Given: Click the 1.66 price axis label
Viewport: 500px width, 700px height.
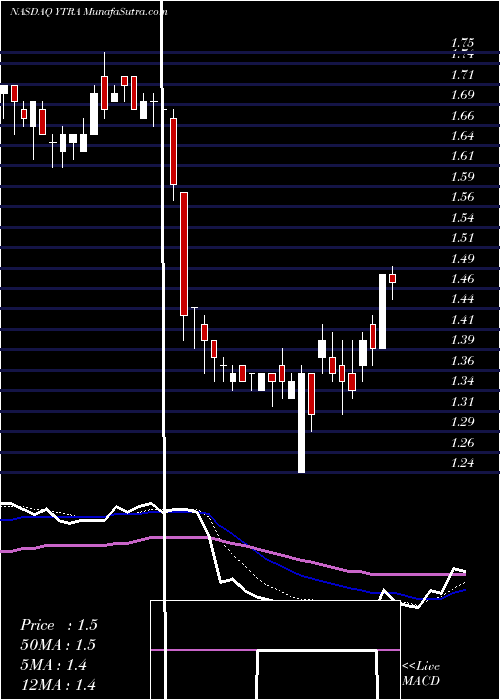Looking at the screenshot, I should (x=462, y=116).
